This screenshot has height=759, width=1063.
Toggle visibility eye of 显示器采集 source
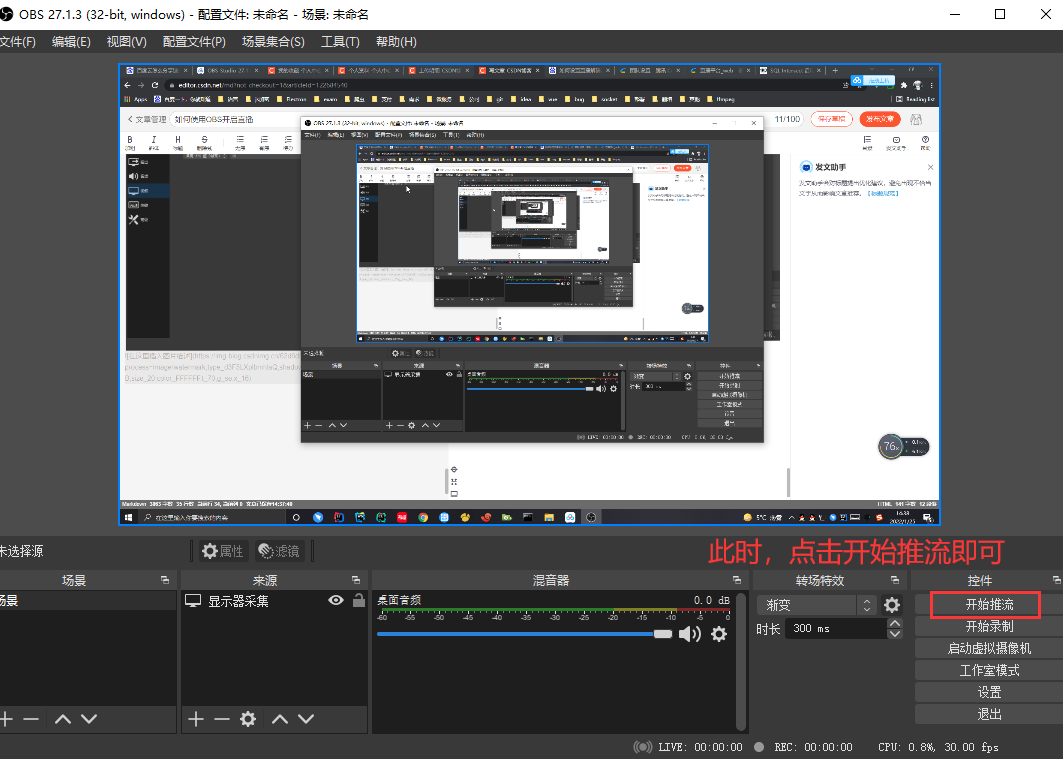click(336, 600)
